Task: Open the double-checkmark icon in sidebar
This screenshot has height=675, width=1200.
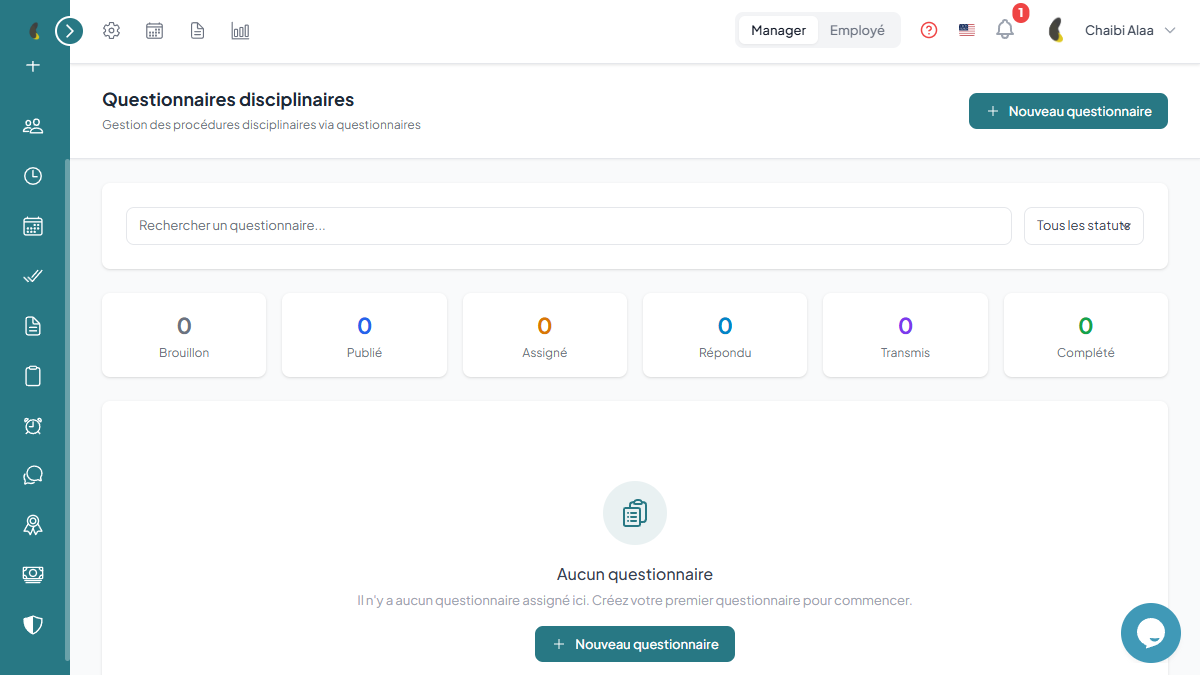Action: [33, 276]
